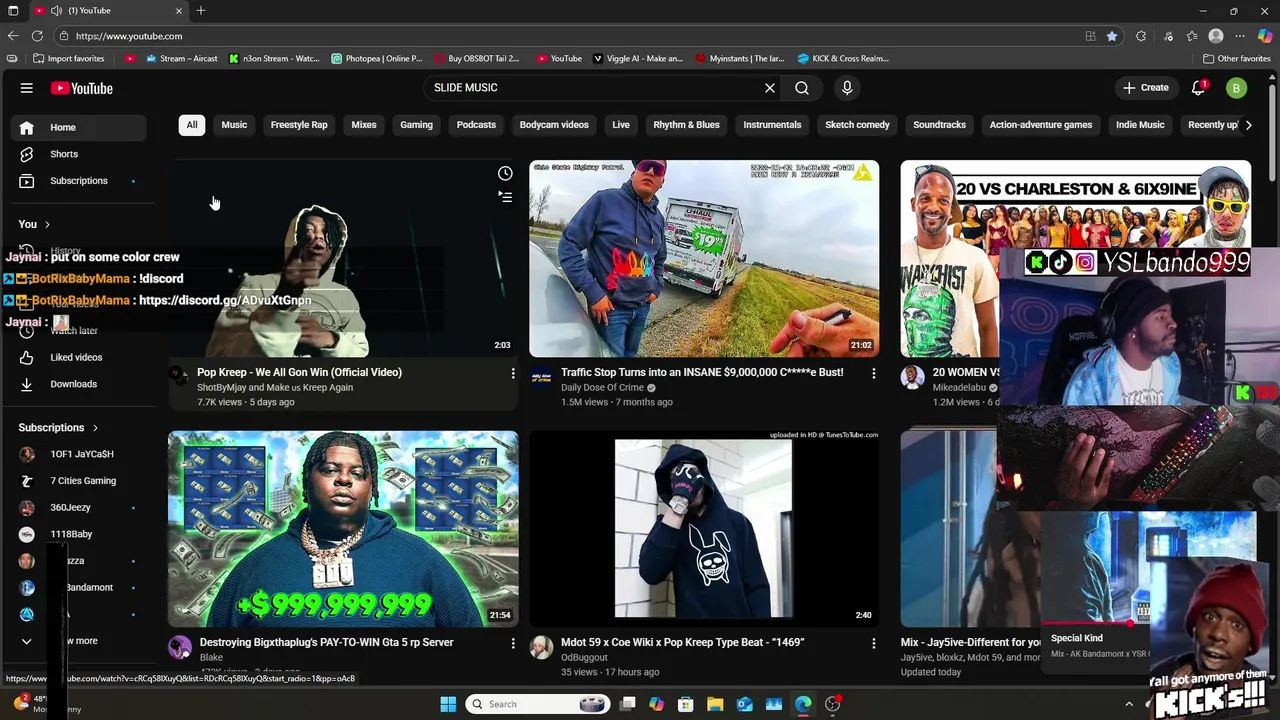
Task: Open the Blake channel link
Action: point(211,657)
